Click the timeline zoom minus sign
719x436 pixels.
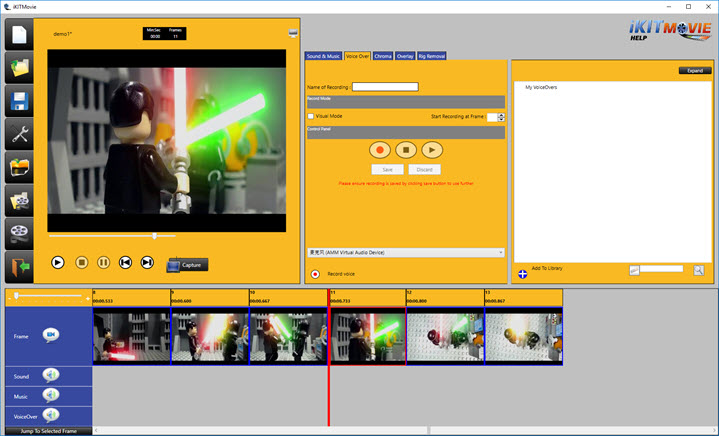click(x=9, y=299)
